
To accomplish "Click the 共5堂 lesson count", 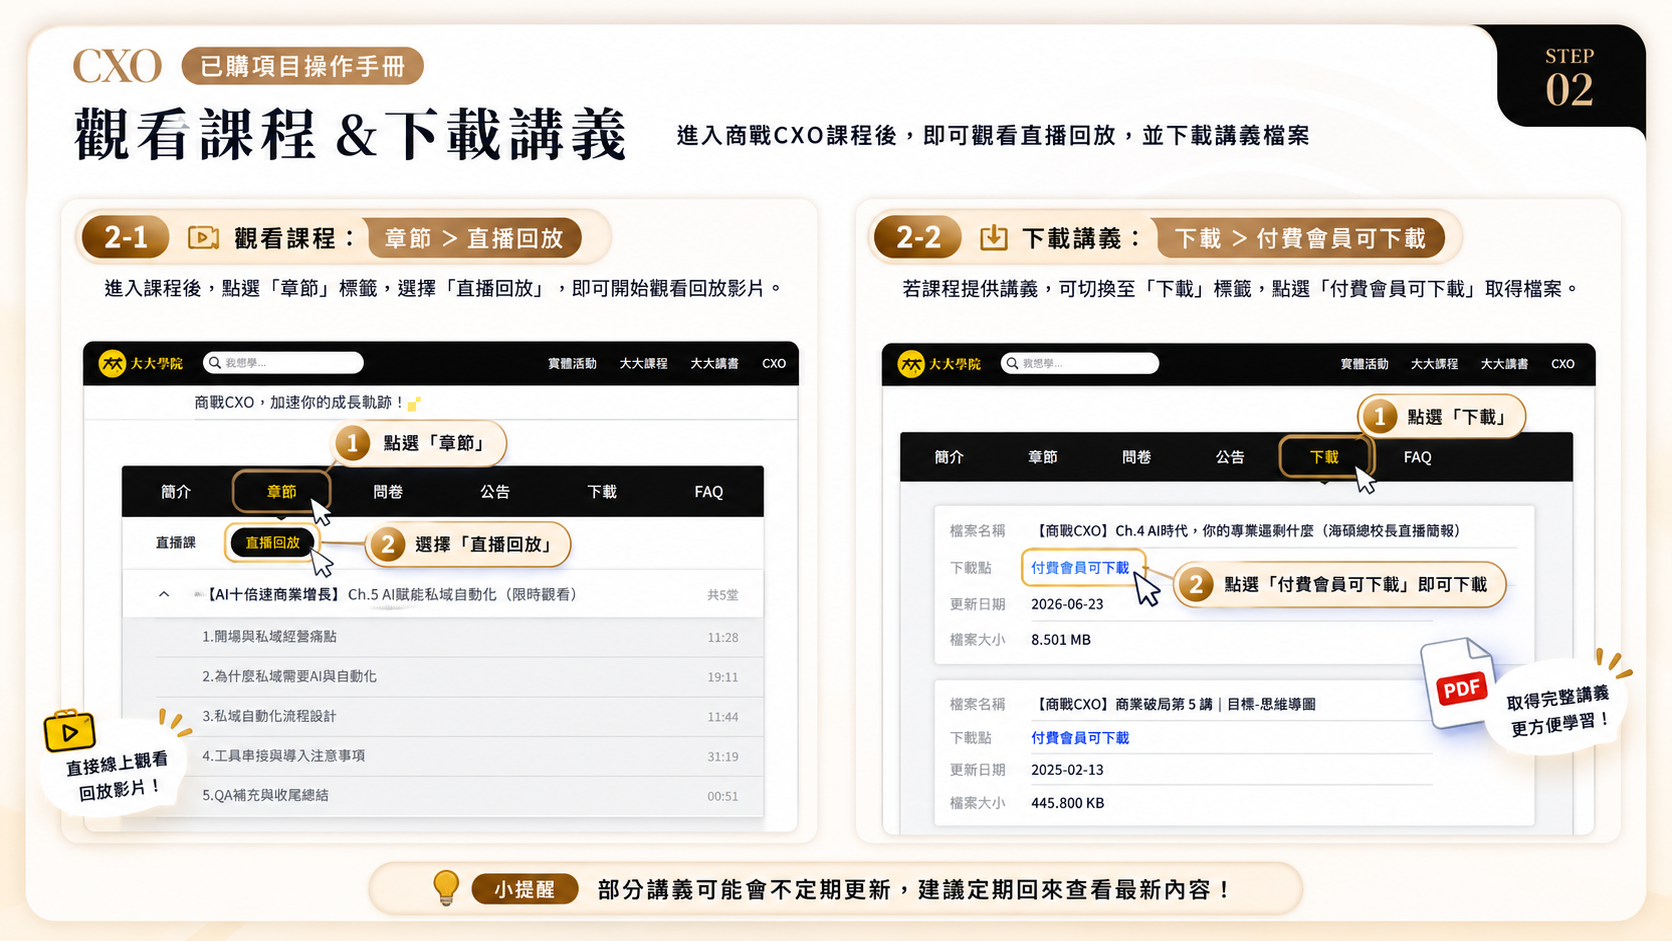I will (x=722, y=595).
